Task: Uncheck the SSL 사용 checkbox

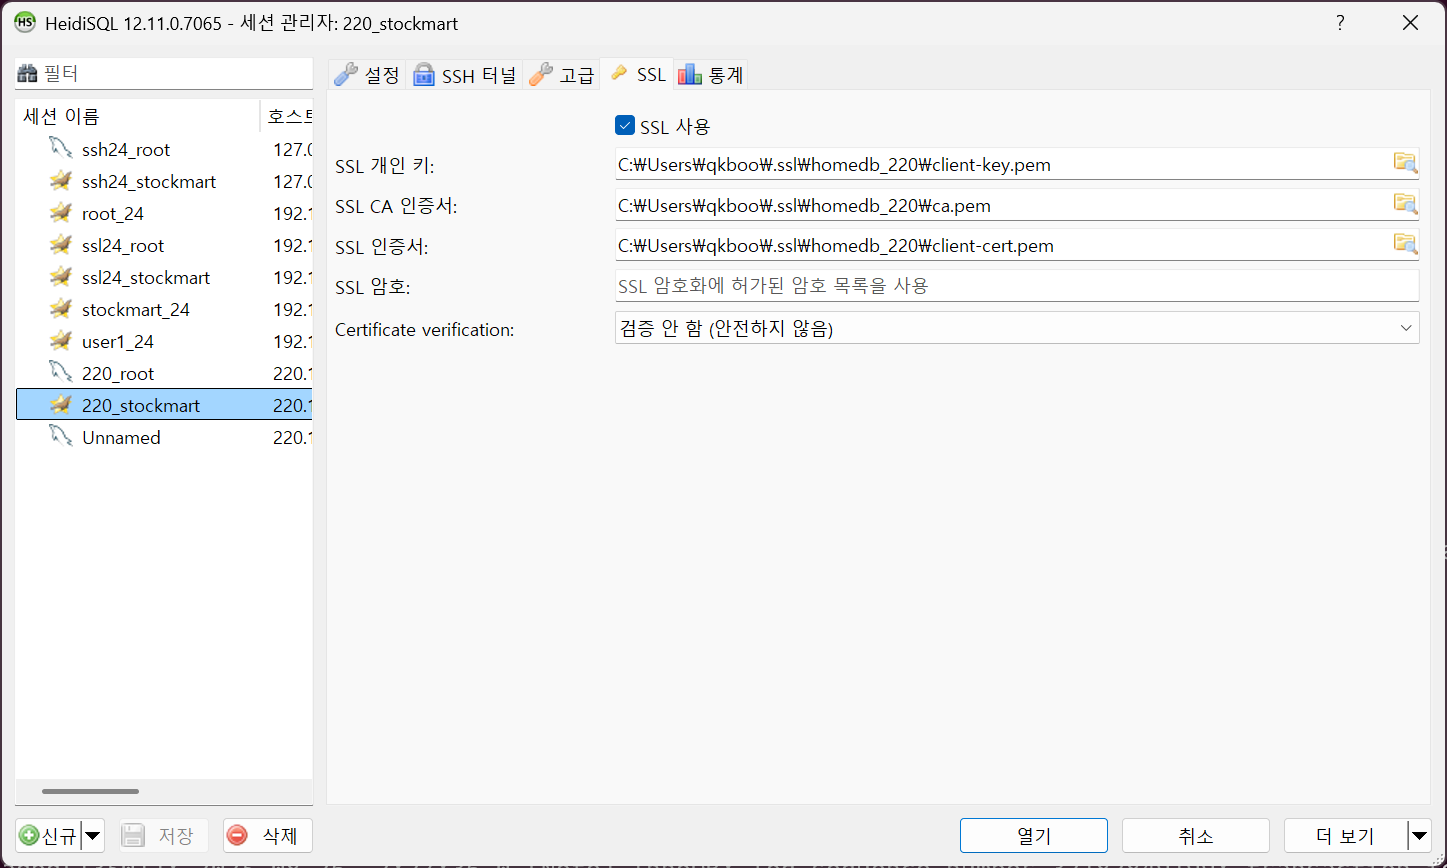Action: [x=625, y=126]
